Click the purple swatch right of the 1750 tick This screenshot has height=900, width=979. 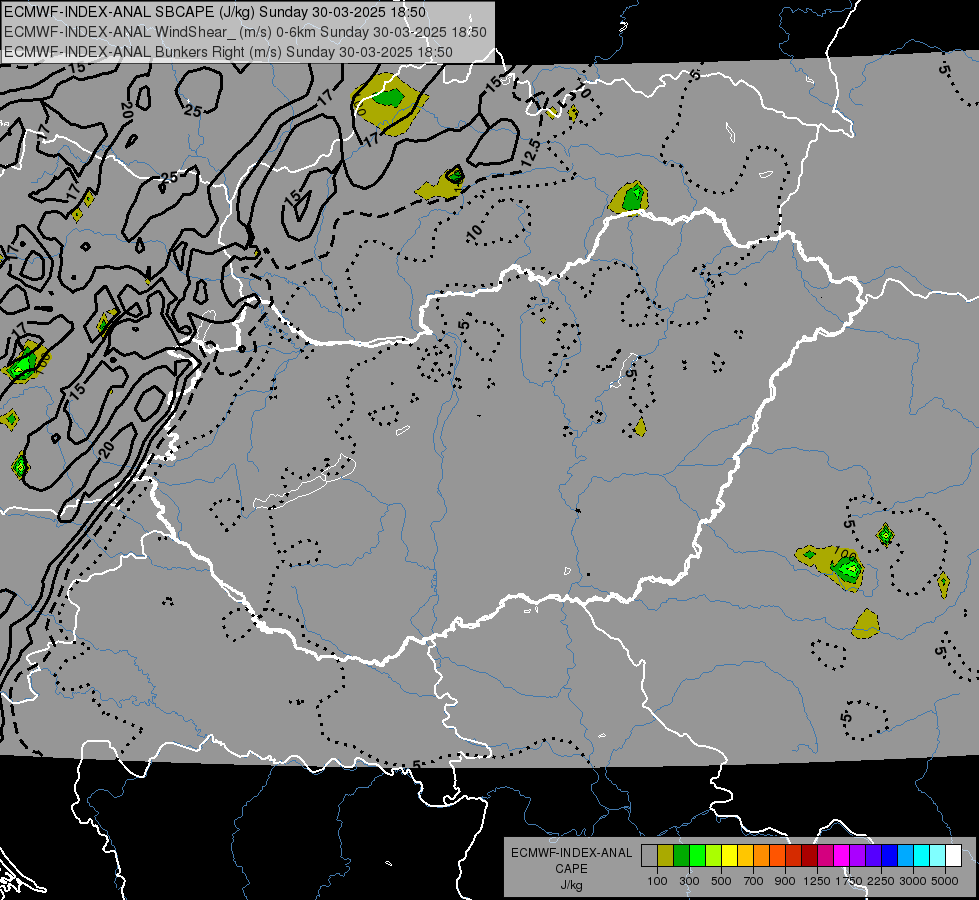tap(857, 855)
